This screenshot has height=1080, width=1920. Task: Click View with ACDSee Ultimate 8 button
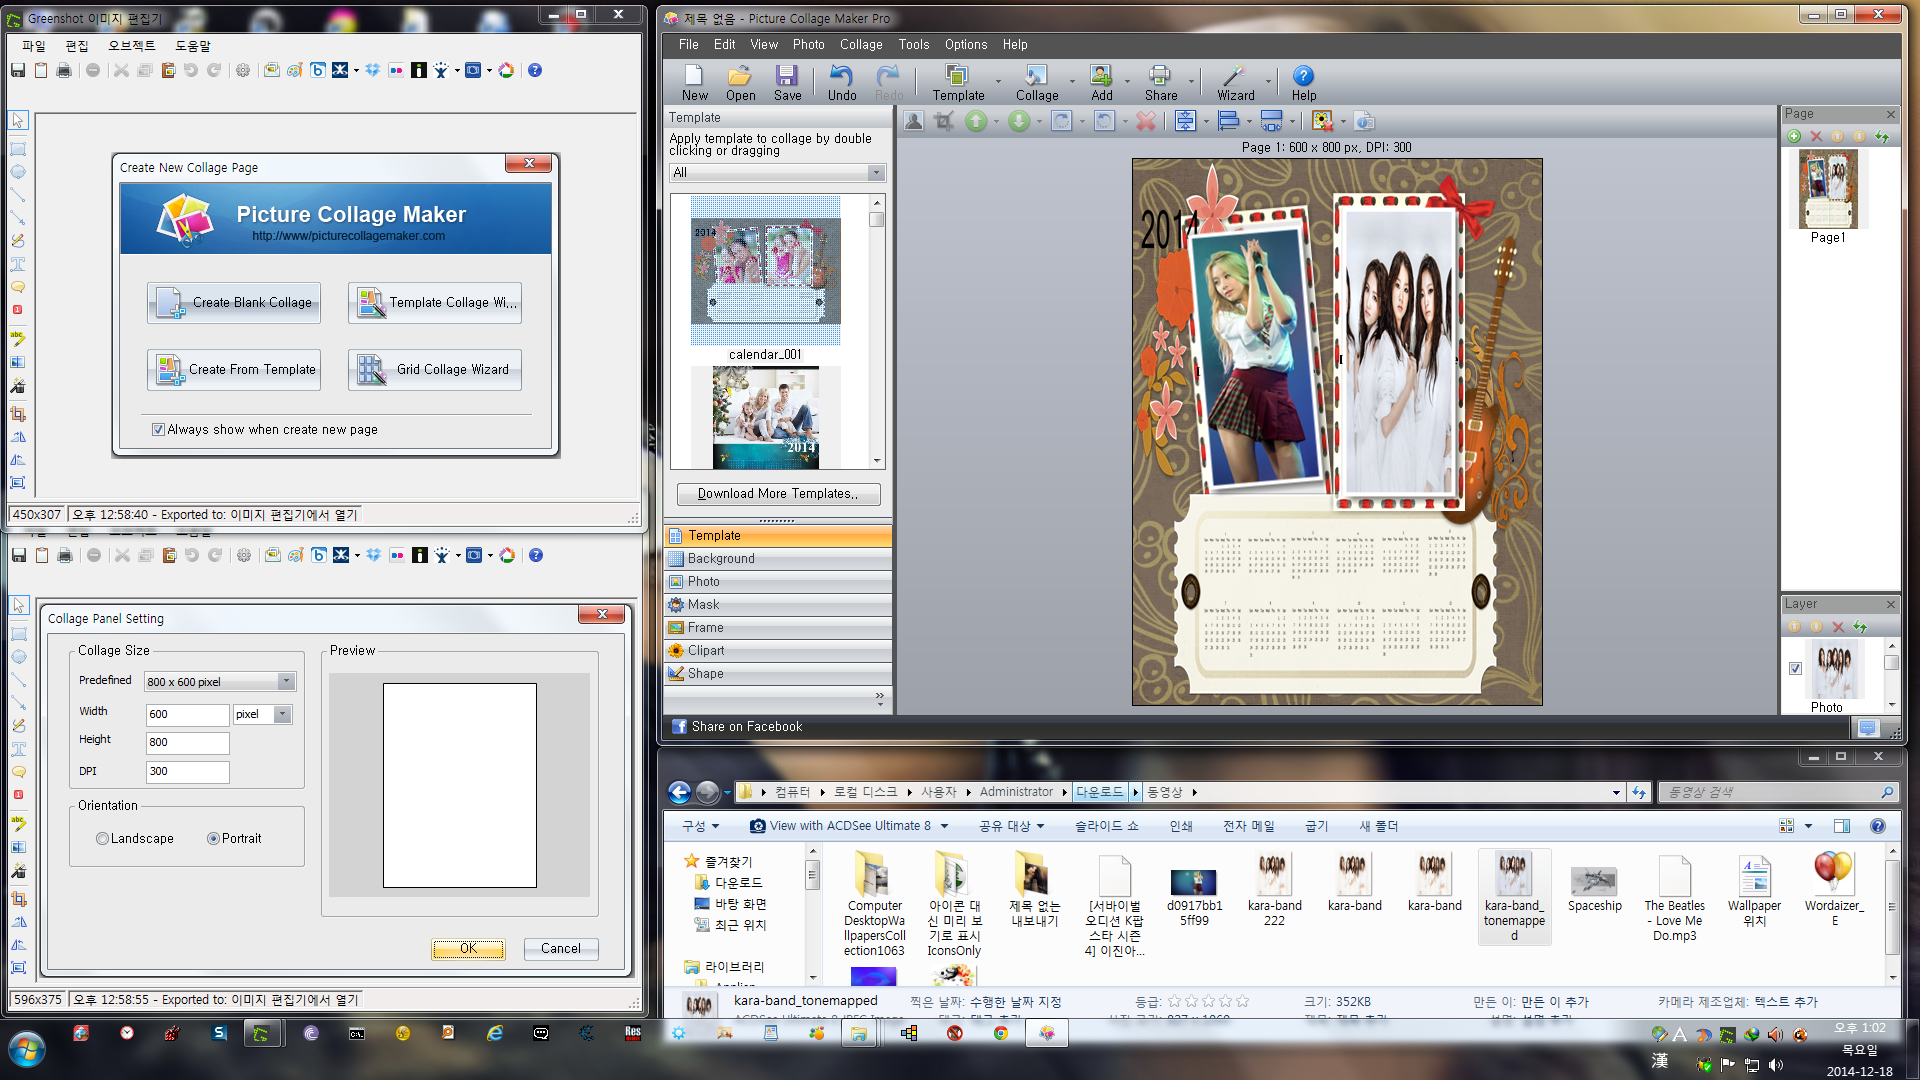pyautogui.click(x=848, y=826)
